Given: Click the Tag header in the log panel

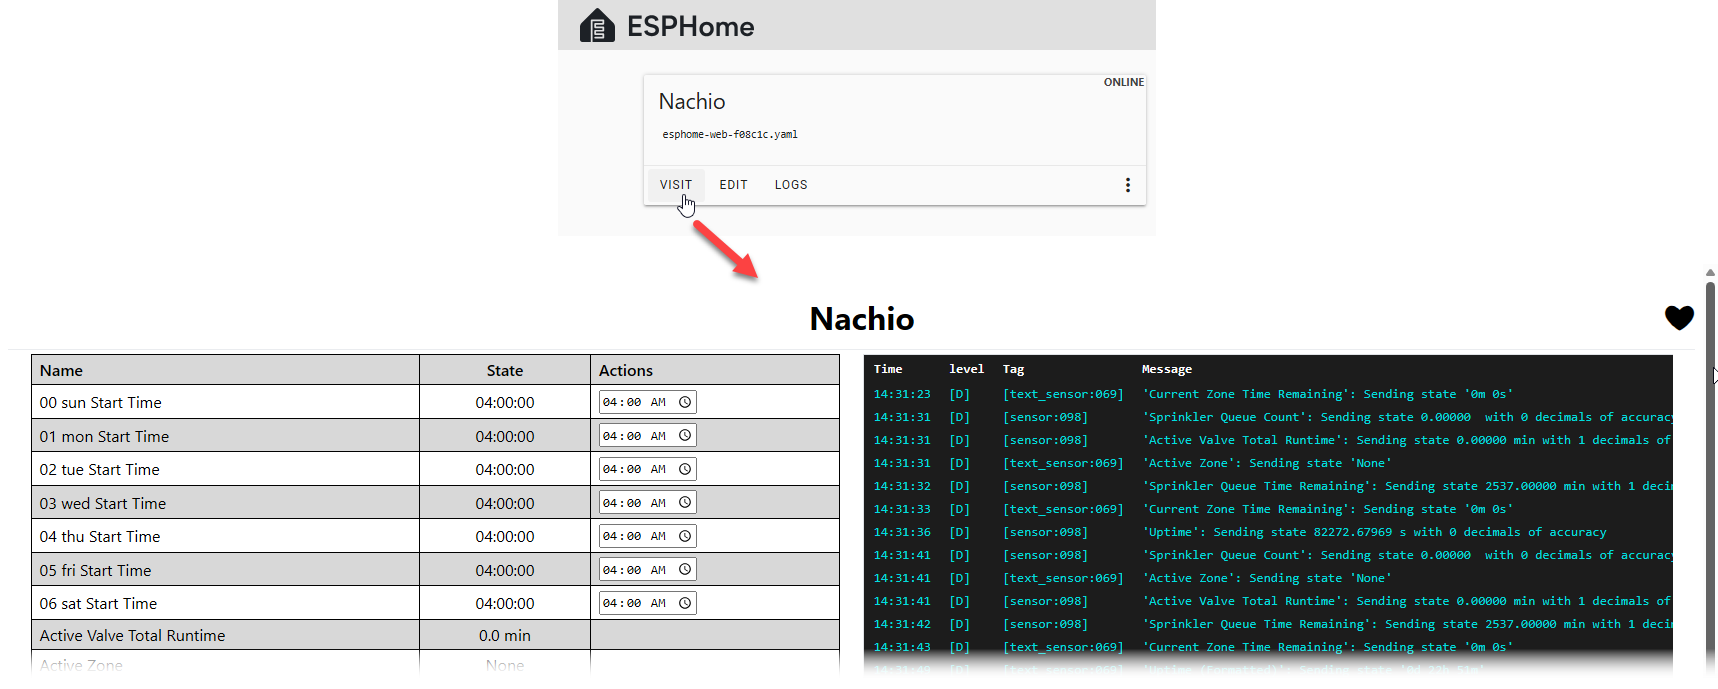Looking at the screenshot, I should 1014,369.
